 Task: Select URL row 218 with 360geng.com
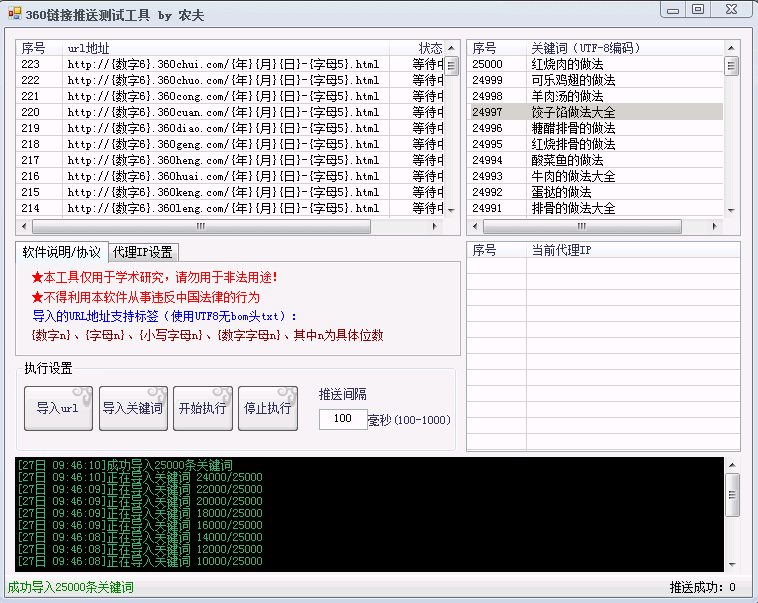[230, 144]
